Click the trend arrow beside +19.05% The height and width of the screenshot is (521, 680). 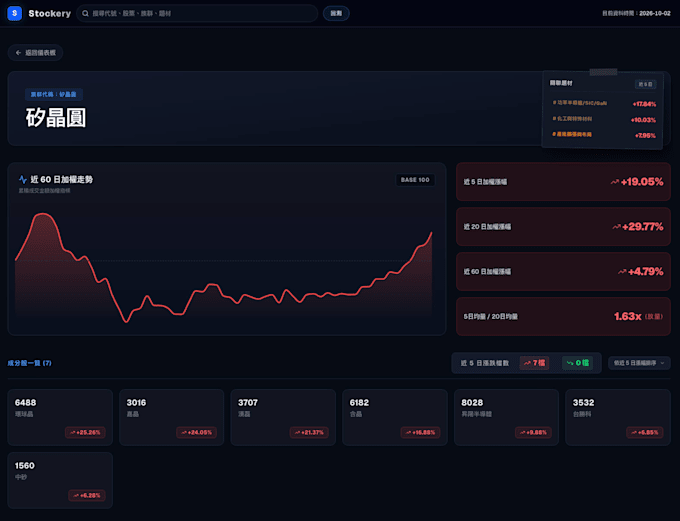[615, 182]
